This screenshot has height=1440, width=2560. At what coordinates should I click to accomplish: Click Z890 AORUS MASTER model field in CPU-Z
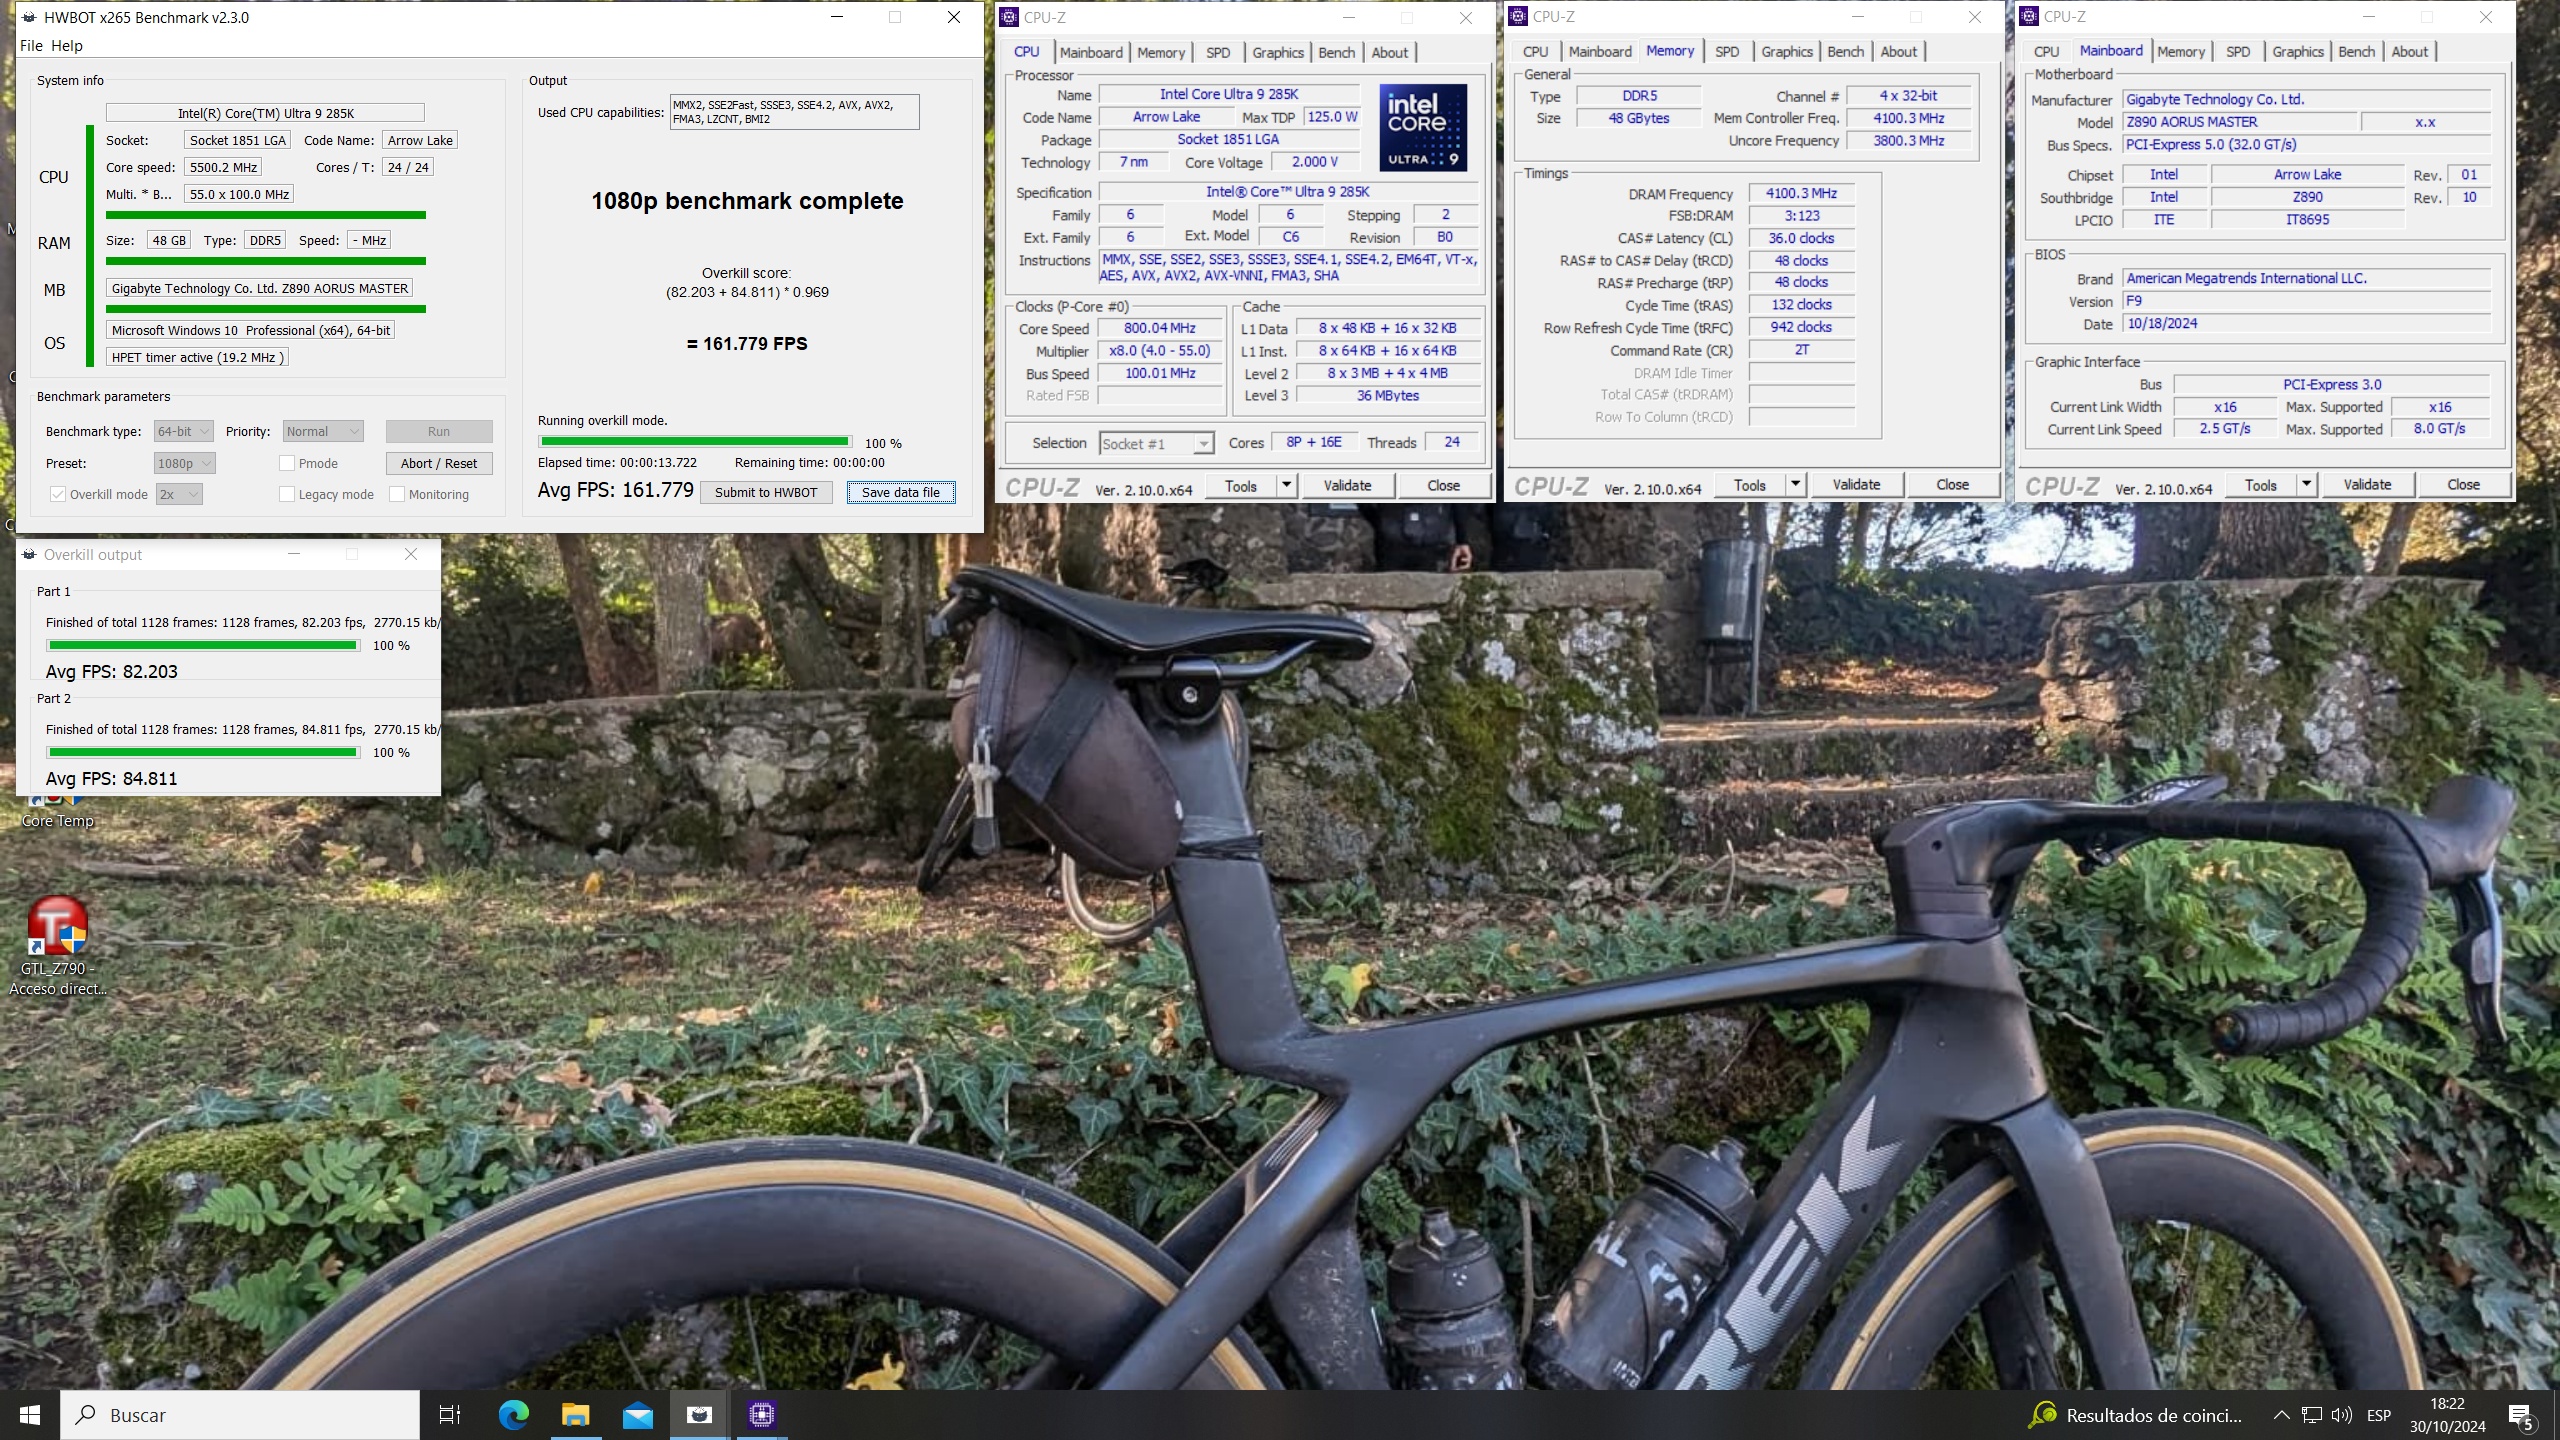(x=2240, y=122)
